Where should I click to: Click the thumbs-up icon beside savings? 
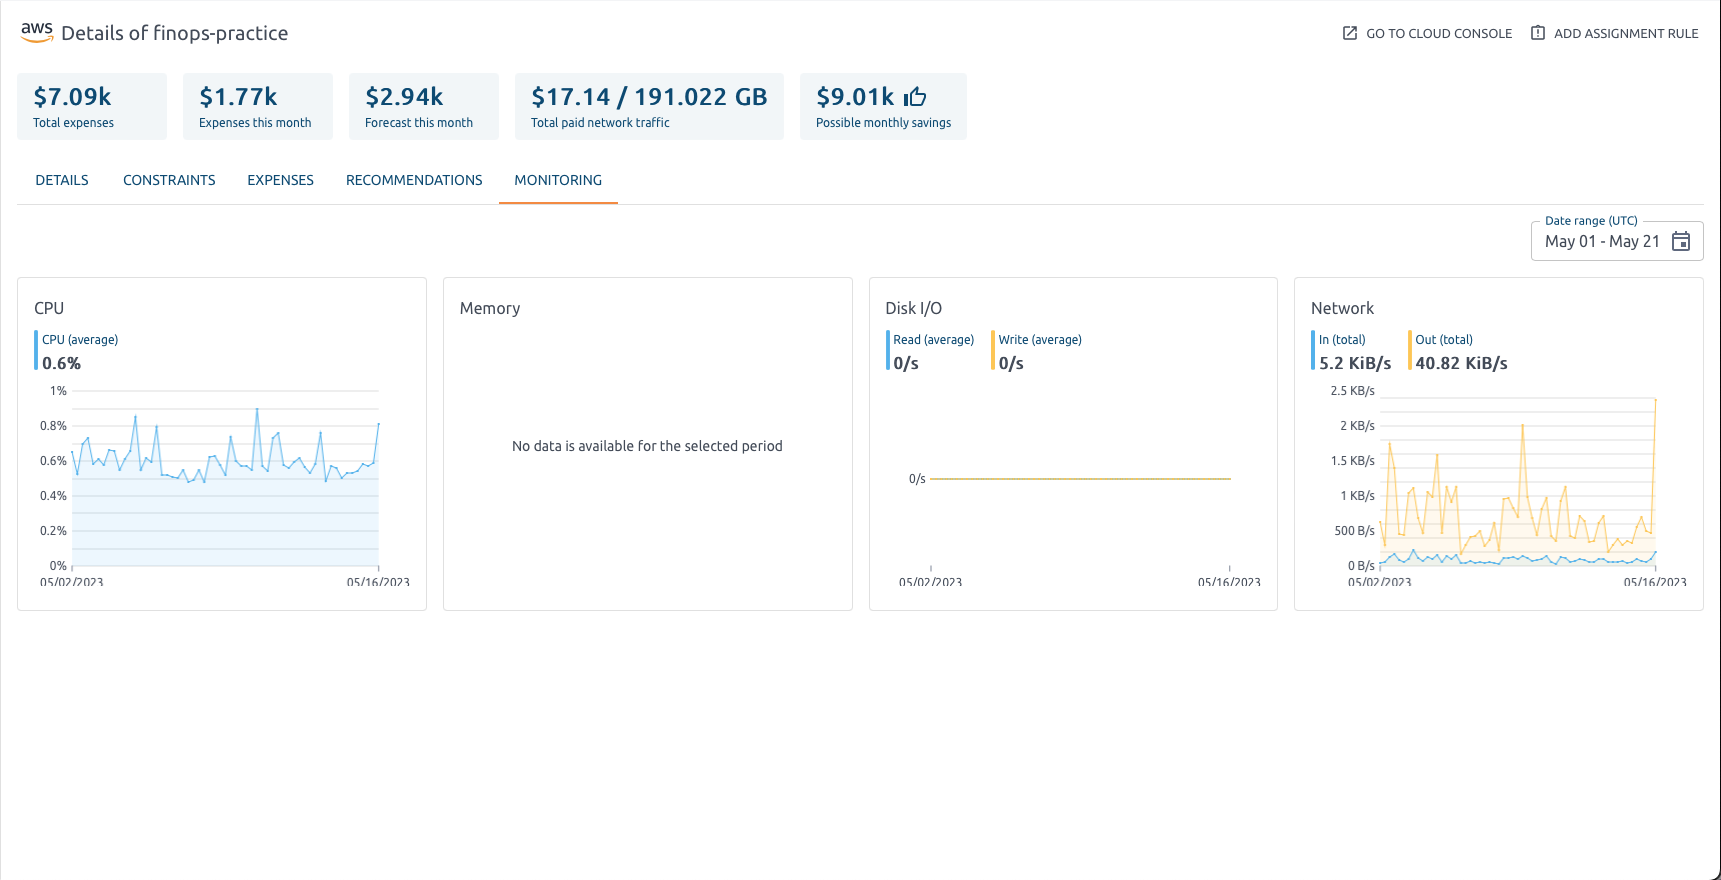coord(915,97)
